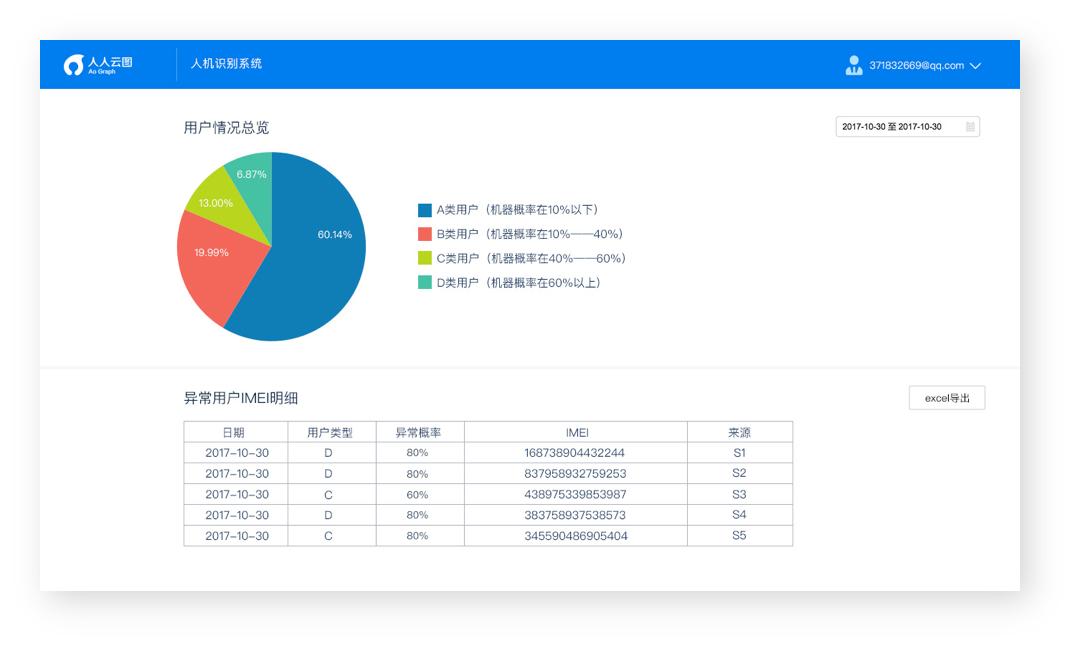Screen dimensions: 1077x648
Task: Click the S1 source cell
Action: point(740,453)
